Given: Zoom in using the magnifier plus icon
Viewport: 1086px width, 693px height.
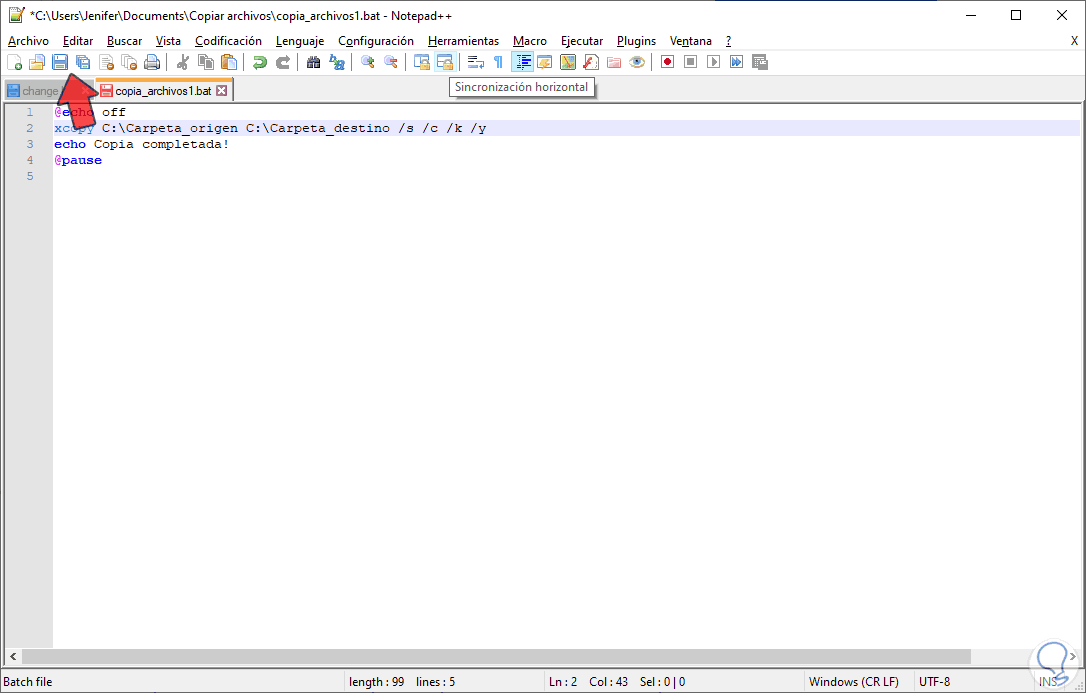Looking at the screenshot, I should (368, 62).
